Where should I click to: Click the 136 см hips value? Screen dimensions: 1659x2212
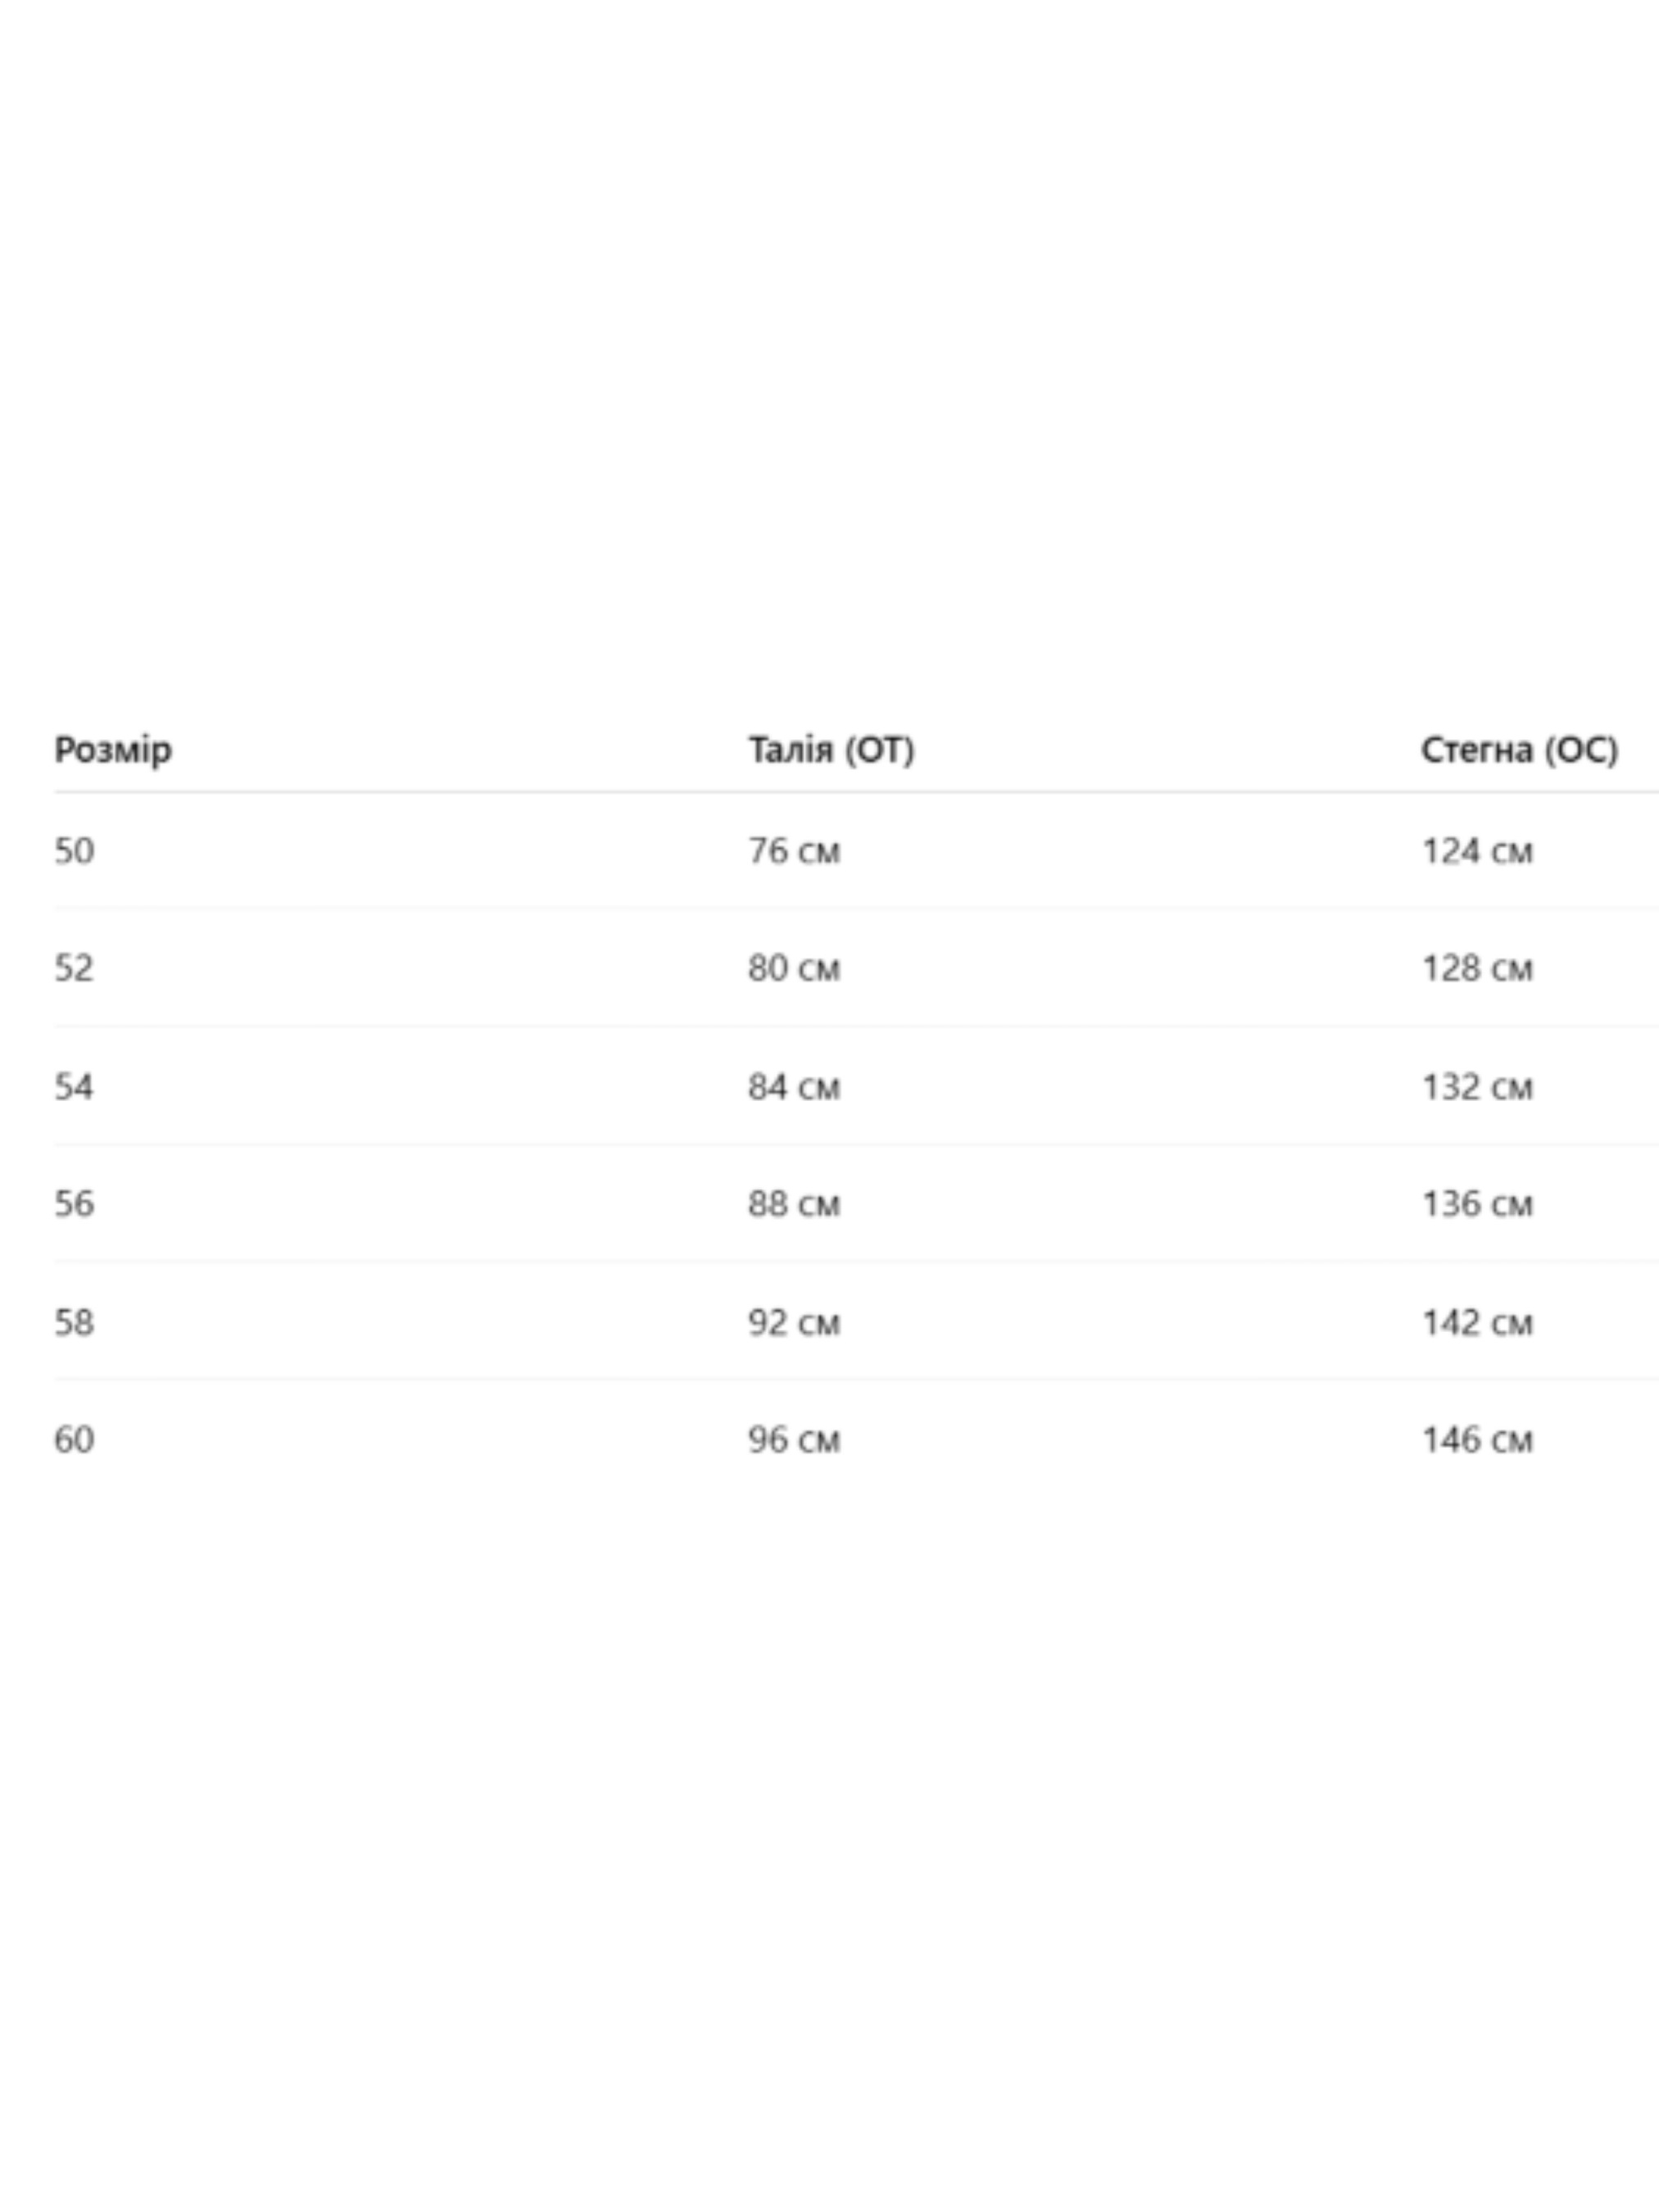(x=1477, y=1203)
